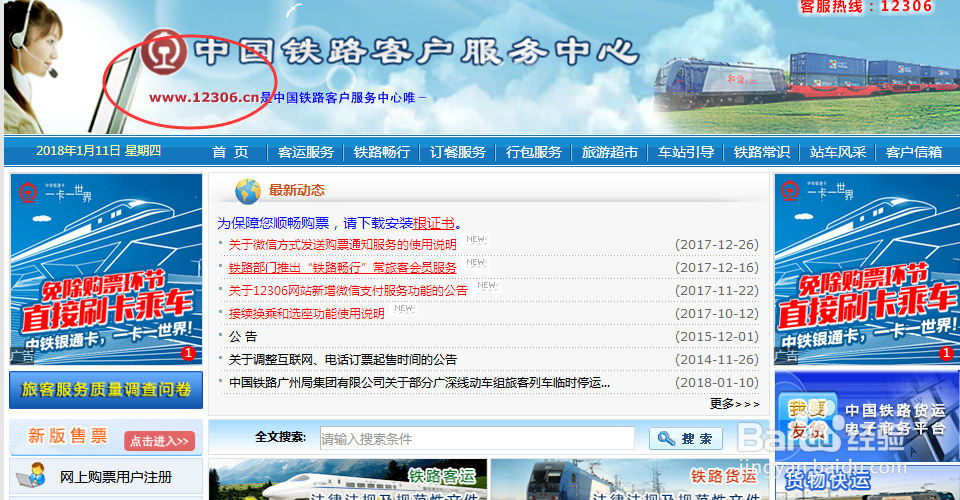Open 车站引导 from the navigation bar

tap(686, 152)
